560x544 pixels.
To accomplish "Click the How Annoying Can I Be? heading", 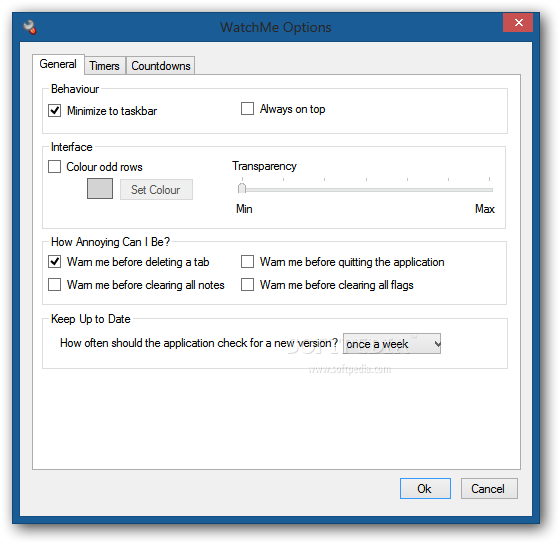I will pyautogui.click(x=110, y=242).
